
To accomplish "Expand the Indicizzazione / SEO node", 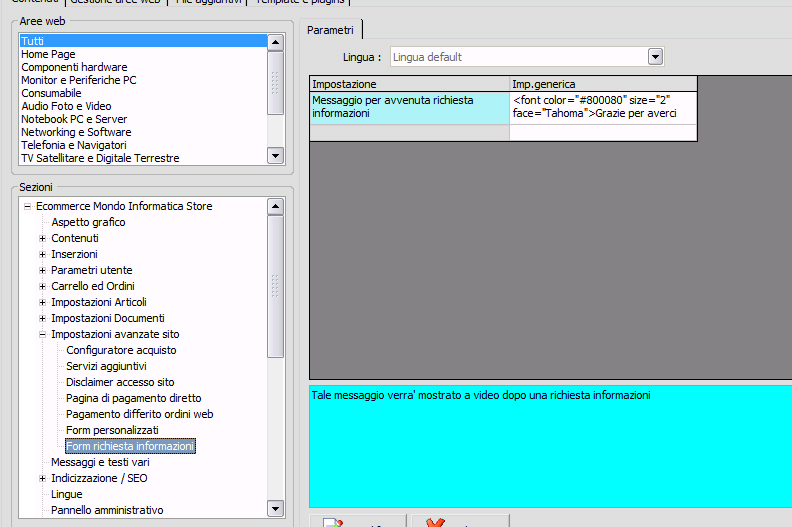I will [42, 478].
